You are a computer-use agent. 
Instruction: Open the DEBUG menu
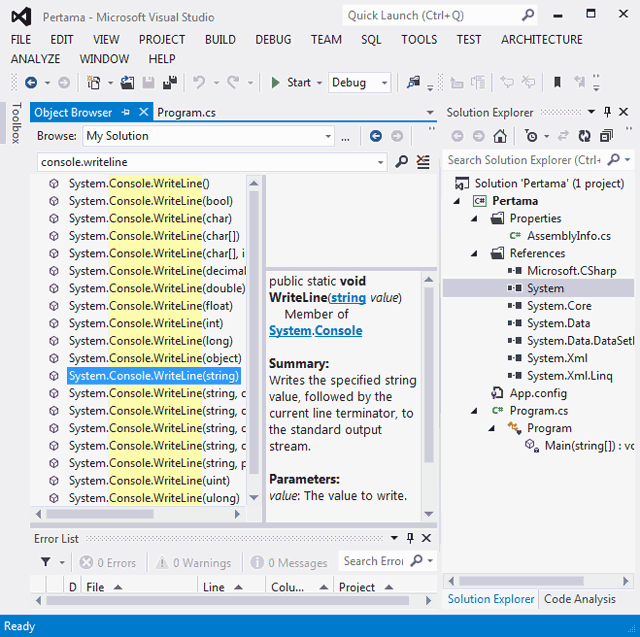(x=273, y=40)
